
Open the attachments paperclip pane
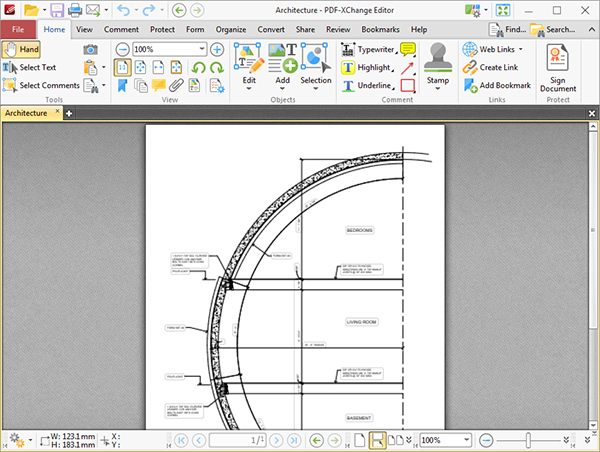coord(177,85)
